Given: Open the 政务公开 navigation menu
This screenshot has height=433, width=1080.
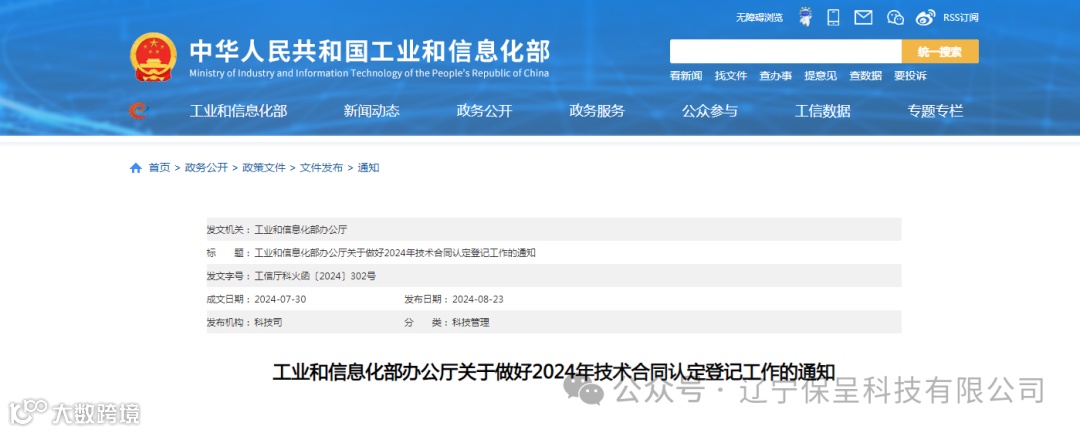Looking at the screenshot, I should 484,111.
